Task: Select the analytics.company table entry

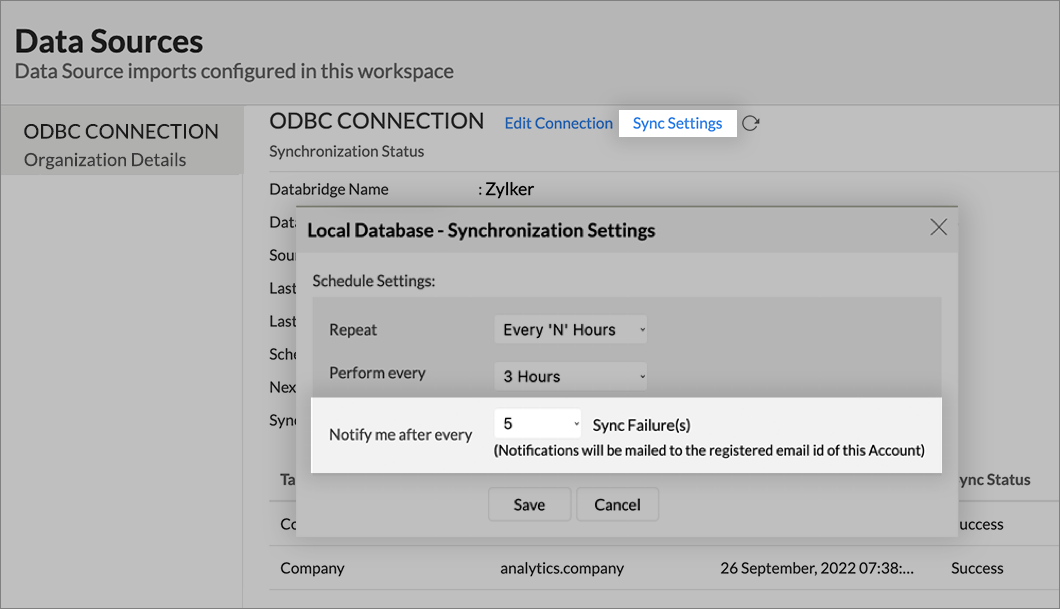Action: (561, 568)
